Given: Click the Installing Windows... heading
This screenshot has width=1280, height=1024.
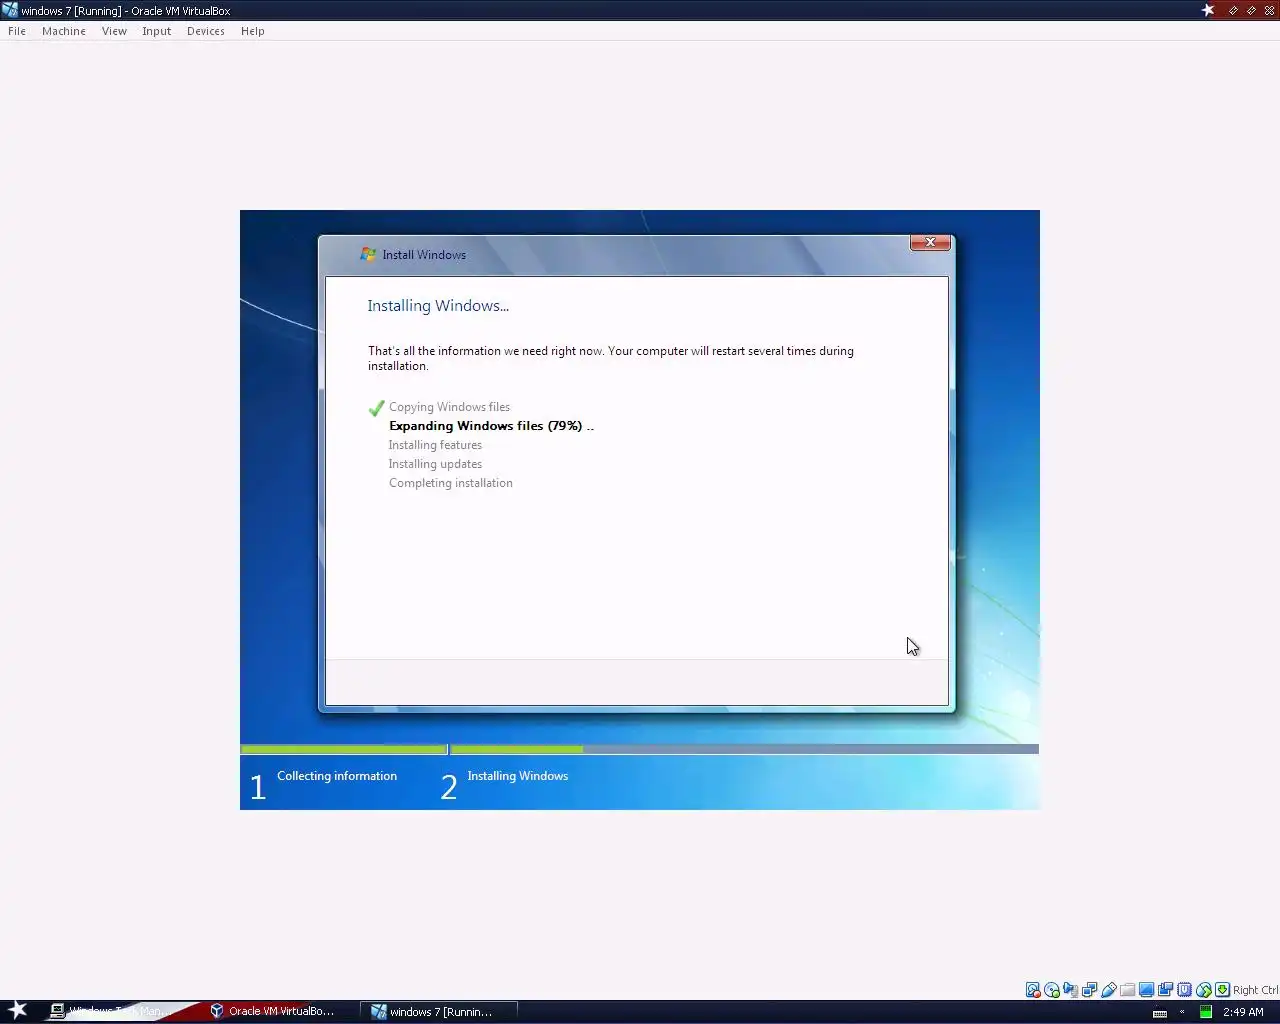Looking at the screenshot, I should click(438, 306).
